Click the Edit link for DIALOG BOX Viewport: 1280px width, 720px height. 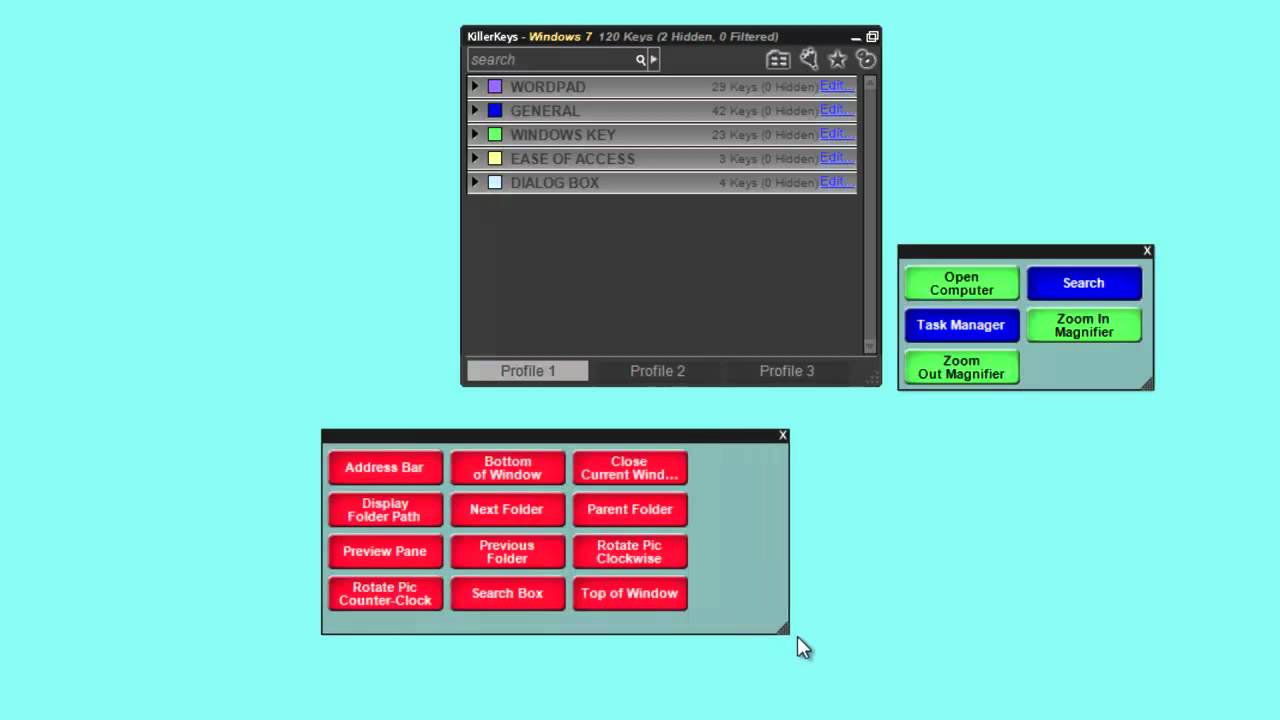[x=836, y=182]
